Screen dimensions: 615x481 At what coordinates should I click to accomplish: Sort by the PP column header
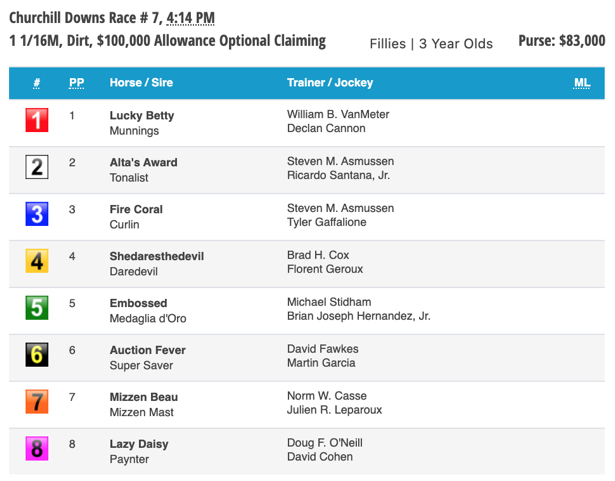(76, 83)
